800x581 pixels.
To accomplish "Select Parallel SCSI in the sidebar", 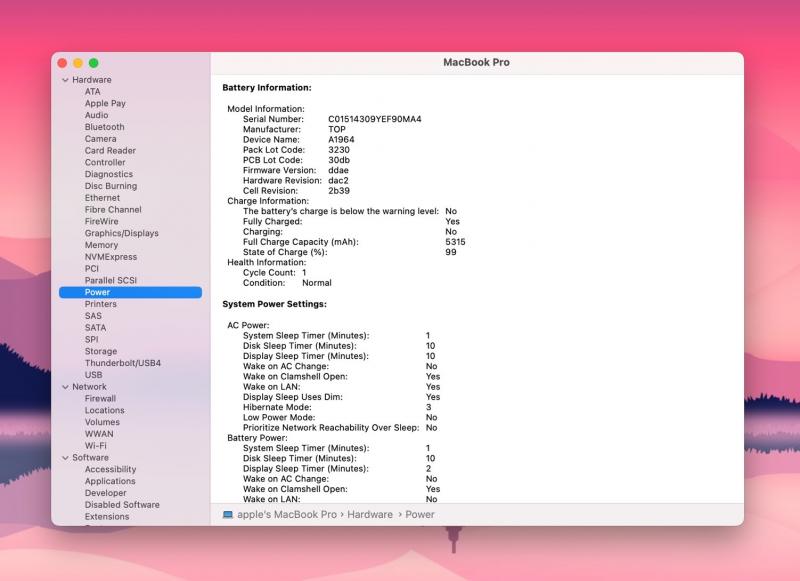I will click(x=111, y=280).
